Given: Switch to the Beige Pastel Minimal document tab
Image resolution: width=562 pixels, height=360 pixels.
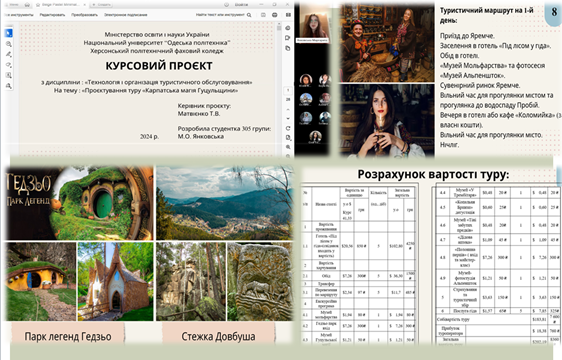Looking at the screenshot, I should (61, 5).
